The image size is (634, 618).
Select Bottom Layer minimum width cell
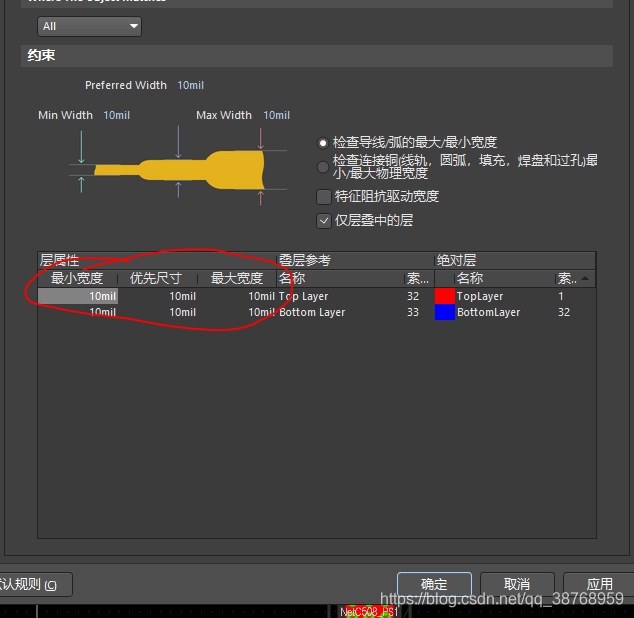78,312
